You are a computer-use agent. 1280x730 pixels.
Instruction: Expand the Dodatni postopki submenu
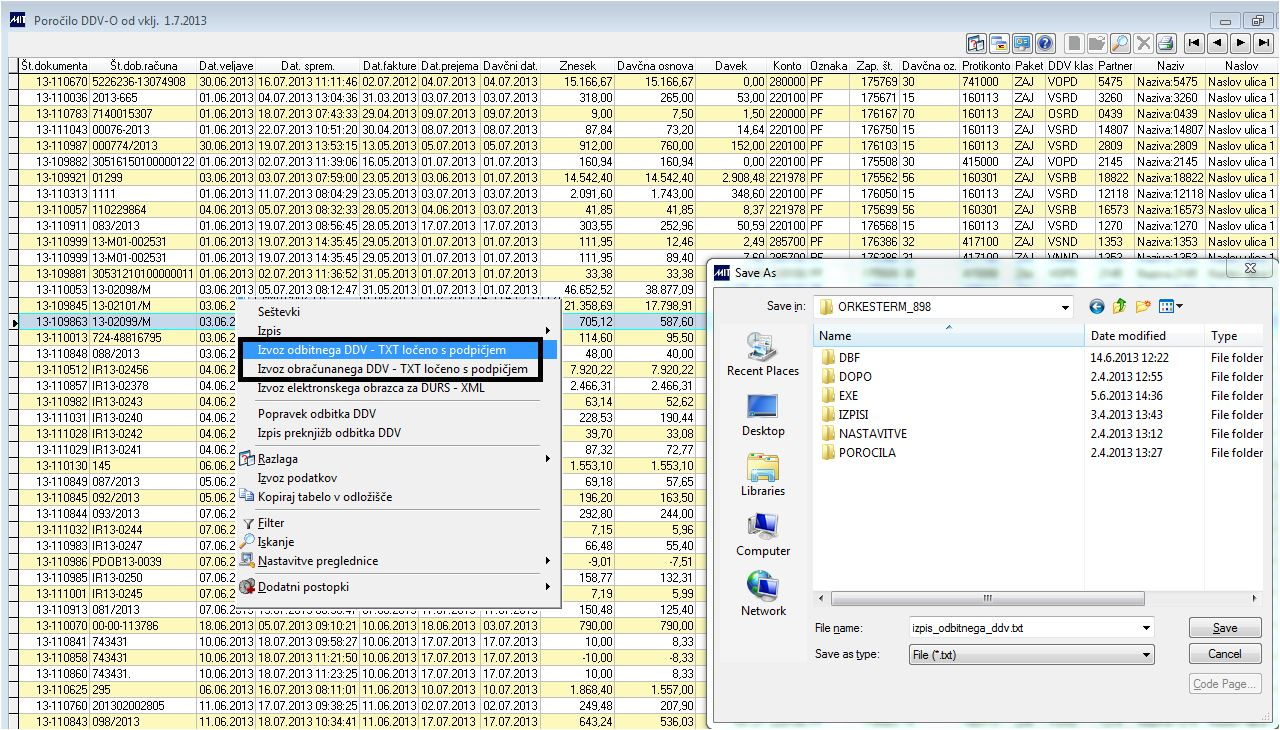(303, 587)
